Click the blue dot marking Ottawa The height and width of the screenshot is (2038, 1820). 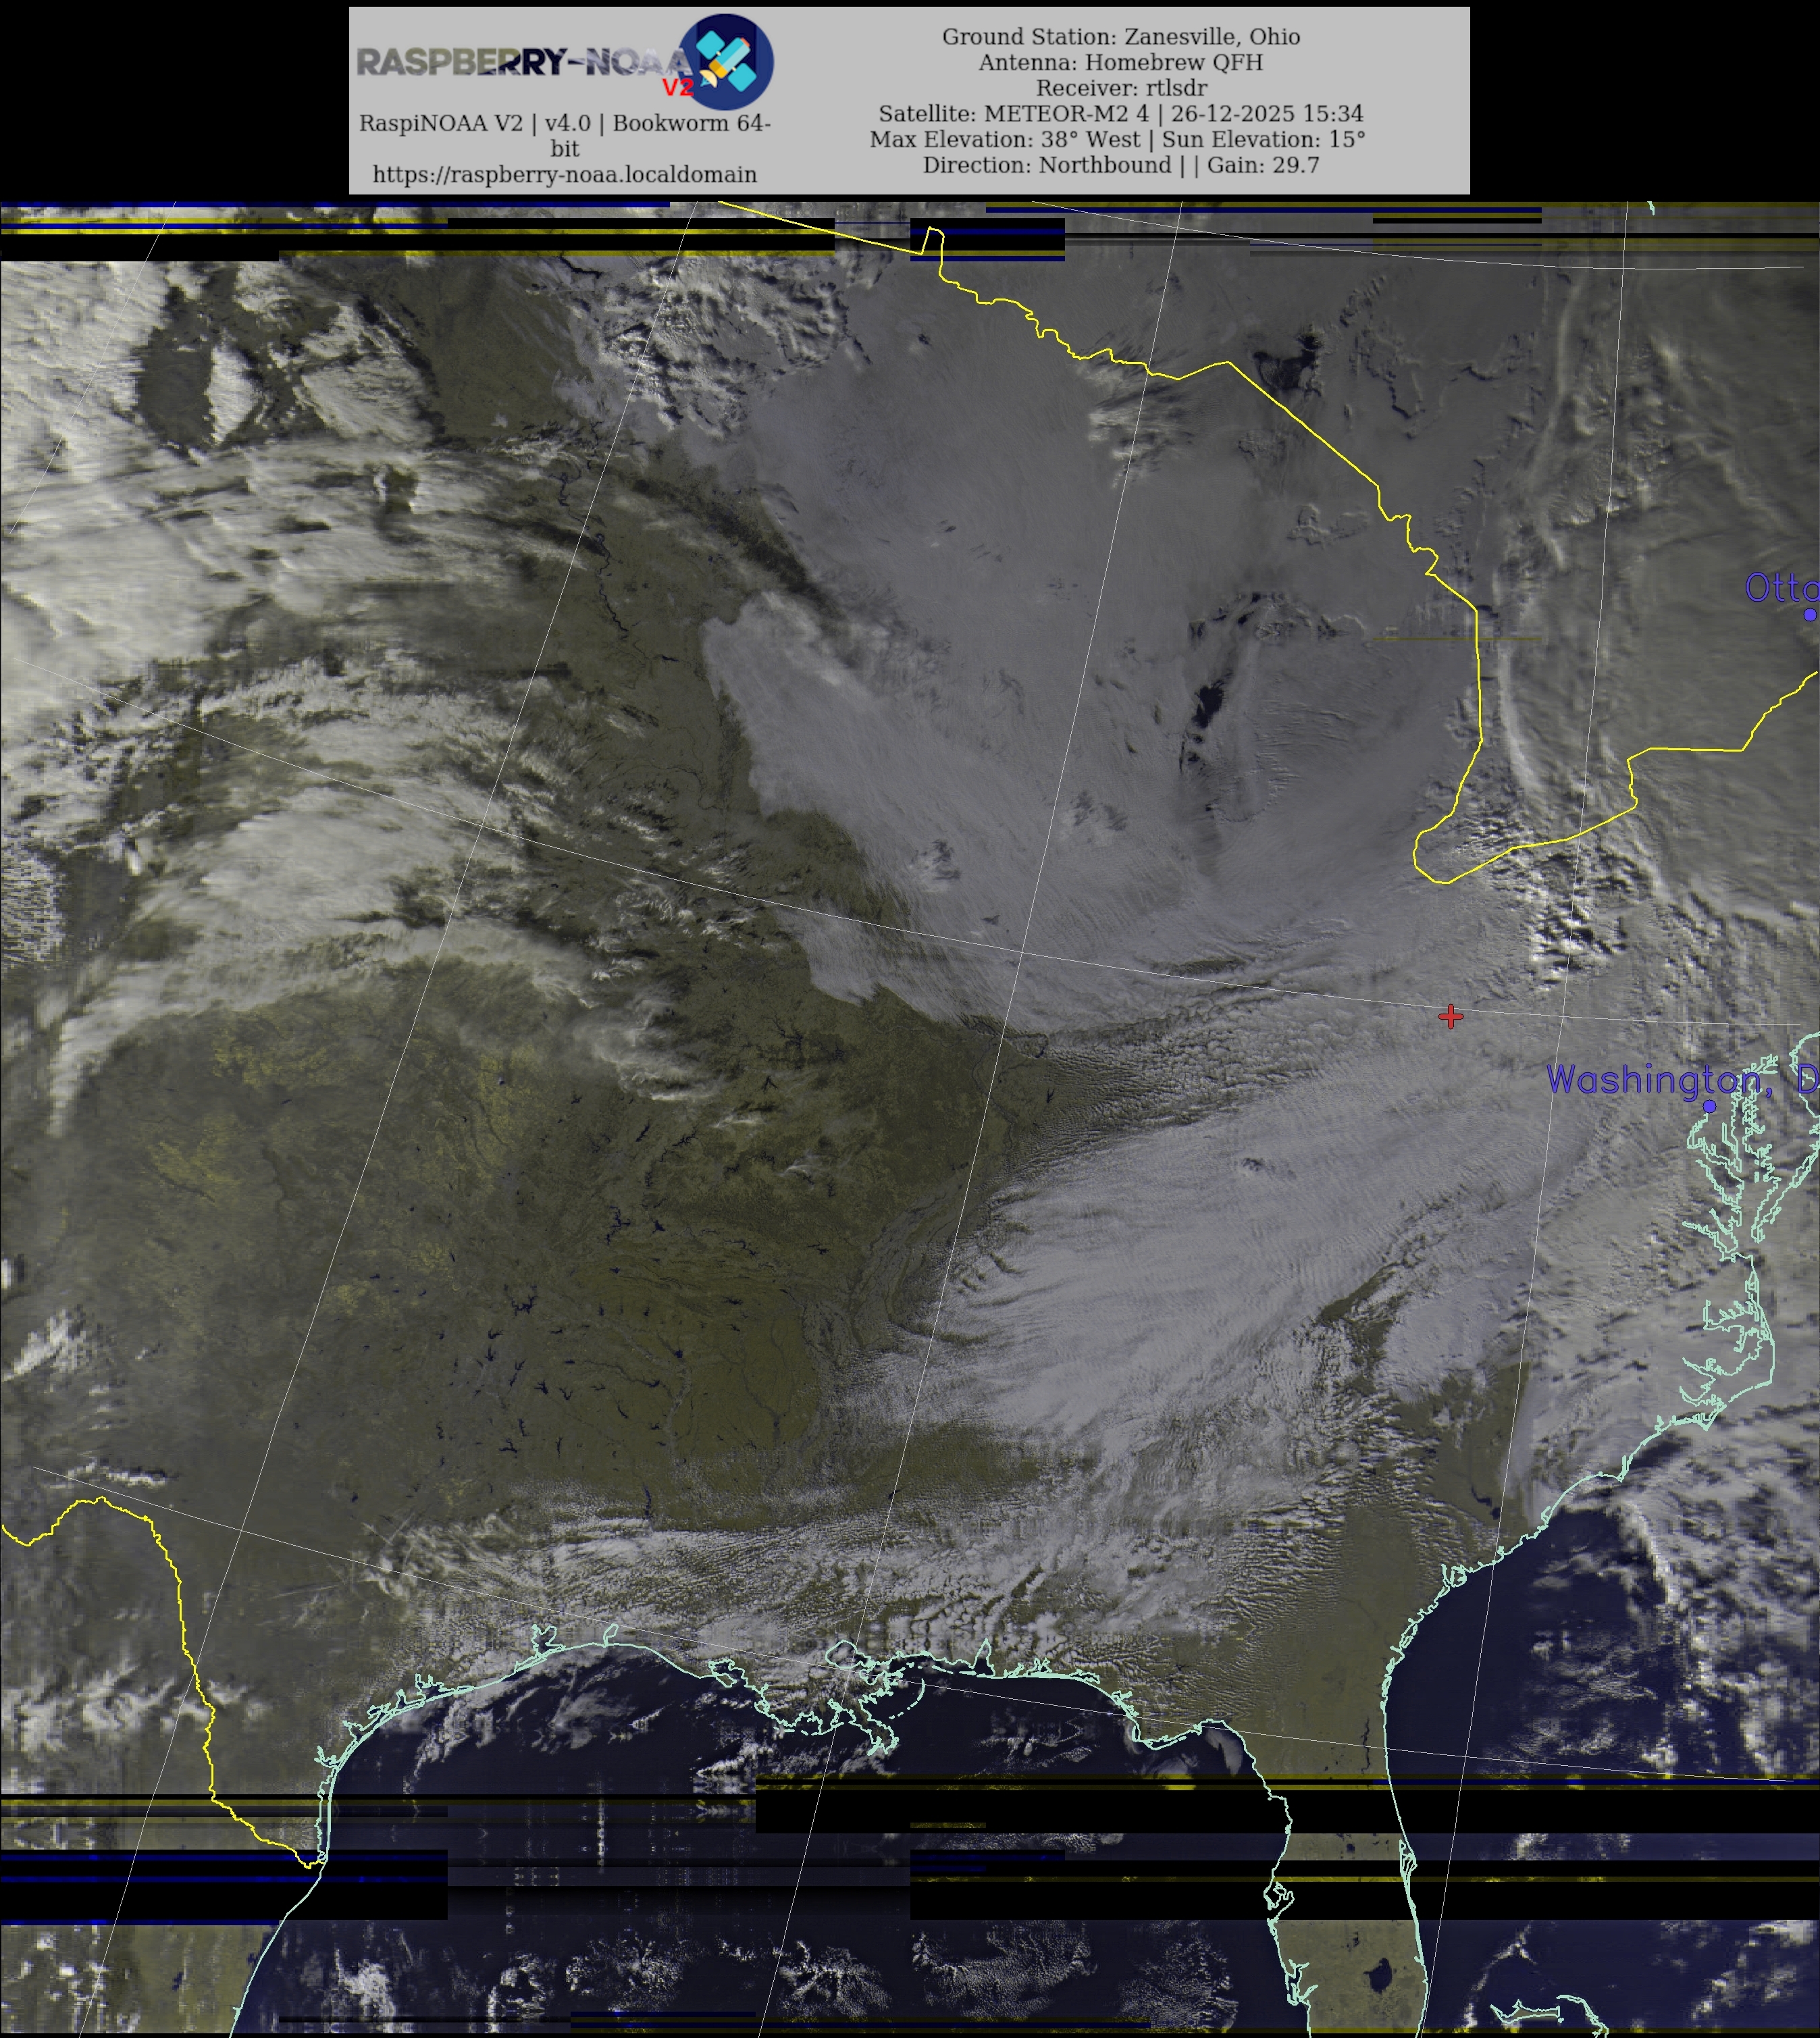[1810, 614]
